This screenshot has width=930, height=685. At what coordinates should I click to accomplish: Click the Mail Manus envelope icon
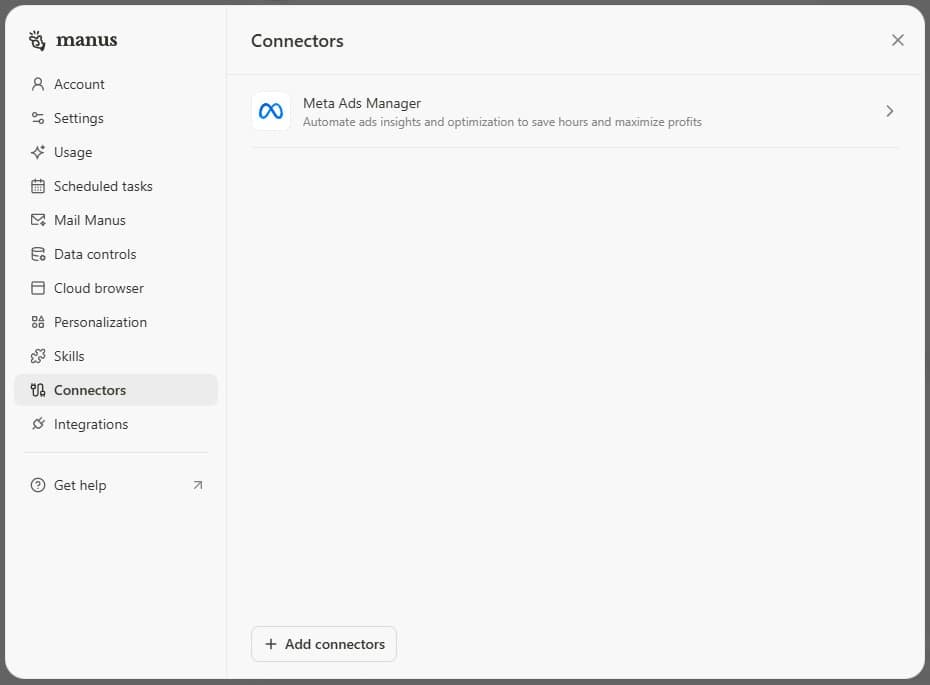point(38,220)
